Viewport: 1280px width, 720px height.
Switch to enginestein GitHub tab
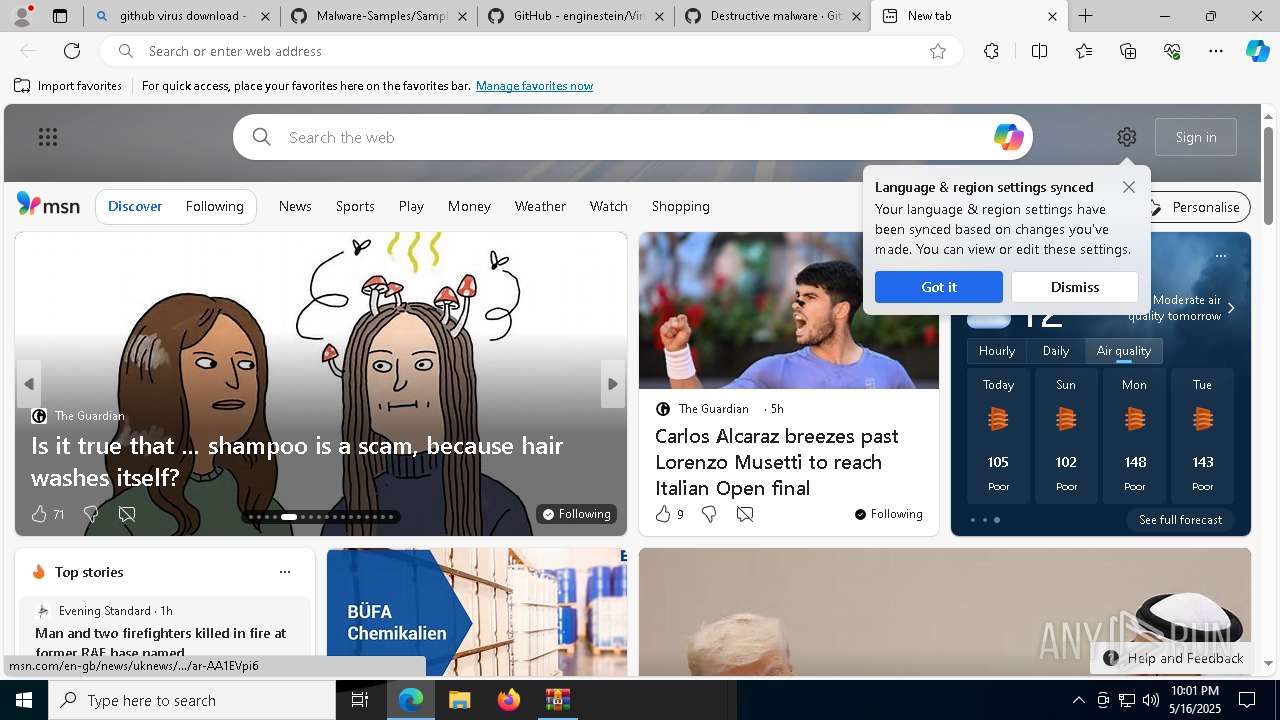coord(575,16)
